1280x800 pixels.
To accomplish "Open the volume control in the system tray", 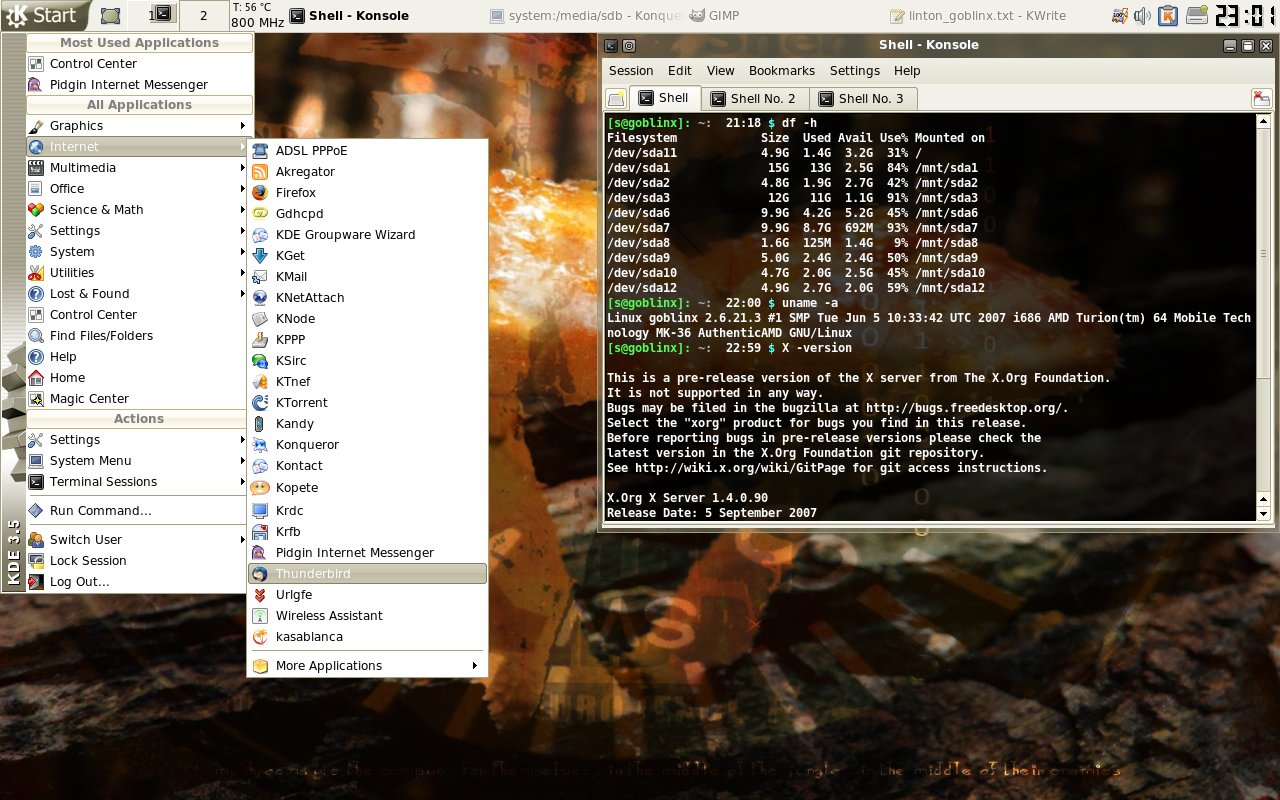I will tap(1142, 16).
